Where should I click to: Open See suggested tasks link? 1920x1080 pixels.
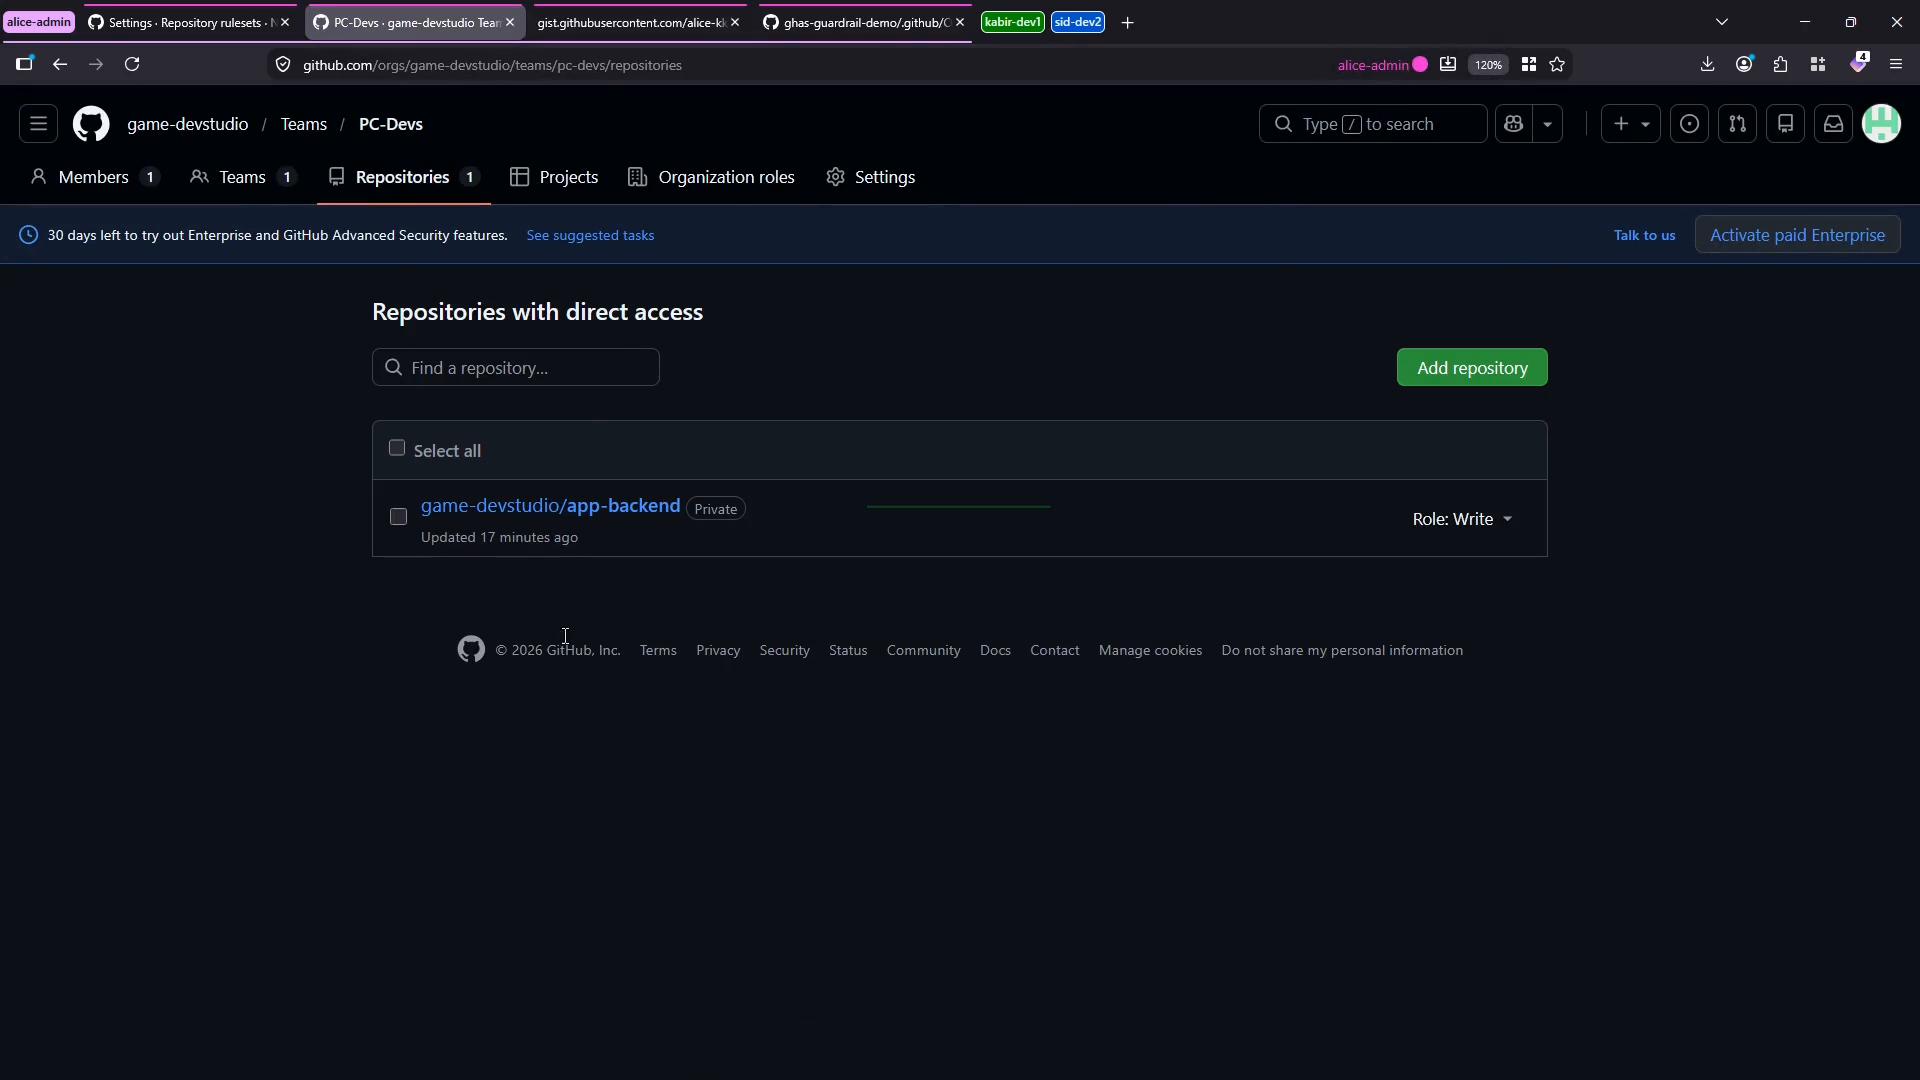coord(590,235)
